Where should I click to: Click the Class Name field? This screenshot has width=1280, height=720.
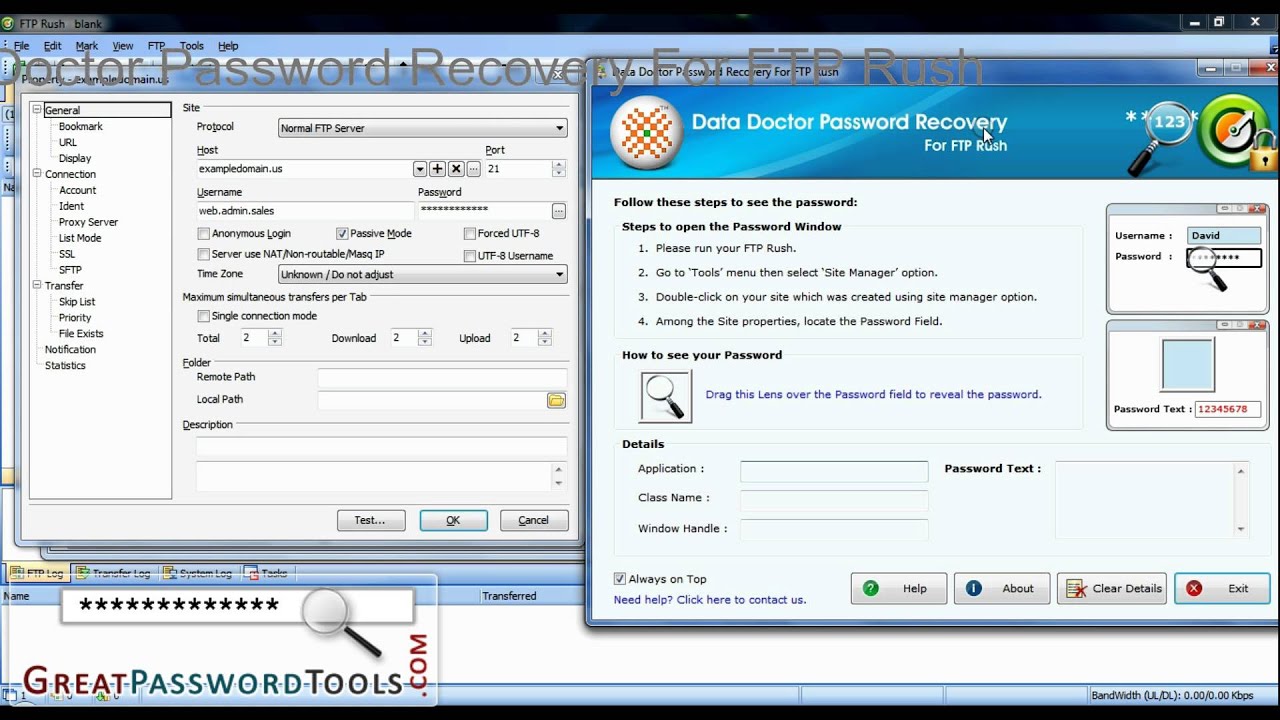click(834, 501)
